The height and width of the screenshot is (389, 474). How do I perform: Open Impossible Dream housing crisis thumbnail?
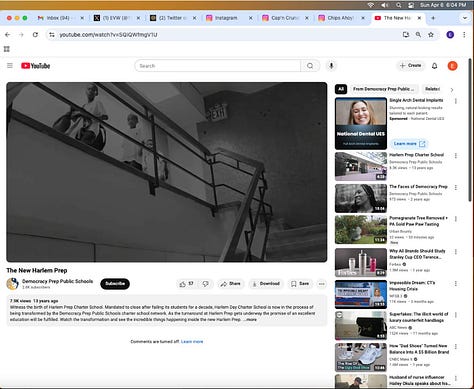tap(361, 294)
